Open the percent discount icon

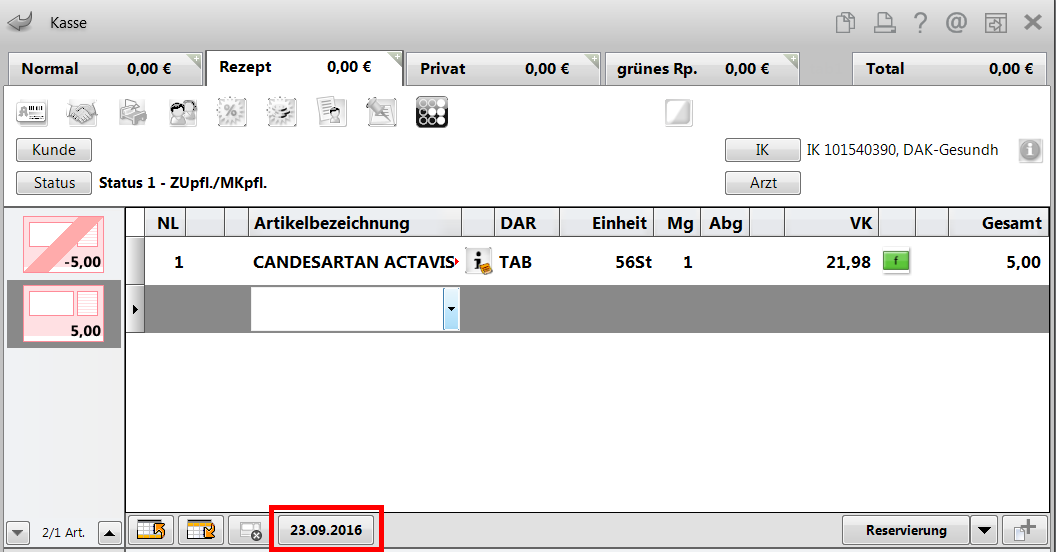click(232, 112)
